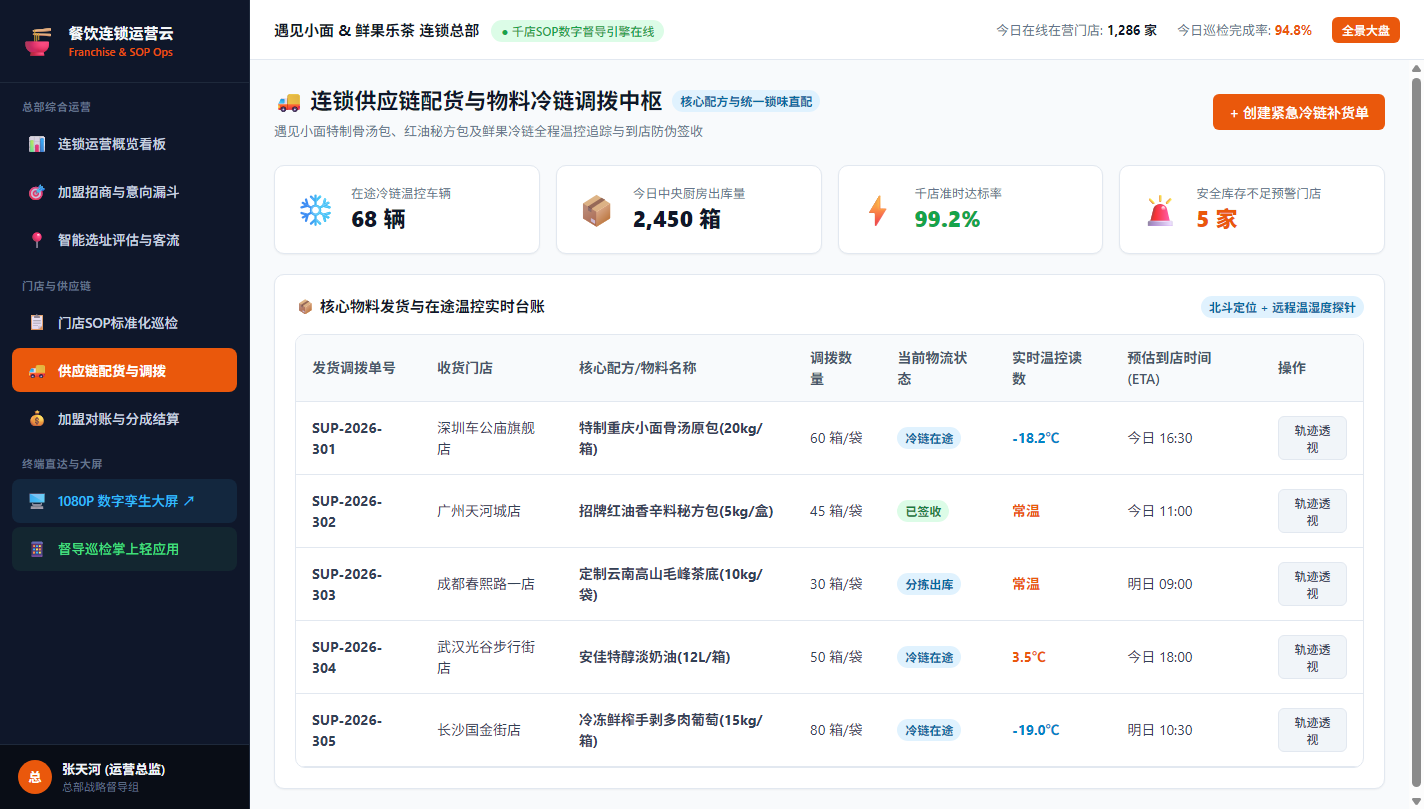Click the truck icon in 供应链配货与调拨 menu

click(37, 371)
